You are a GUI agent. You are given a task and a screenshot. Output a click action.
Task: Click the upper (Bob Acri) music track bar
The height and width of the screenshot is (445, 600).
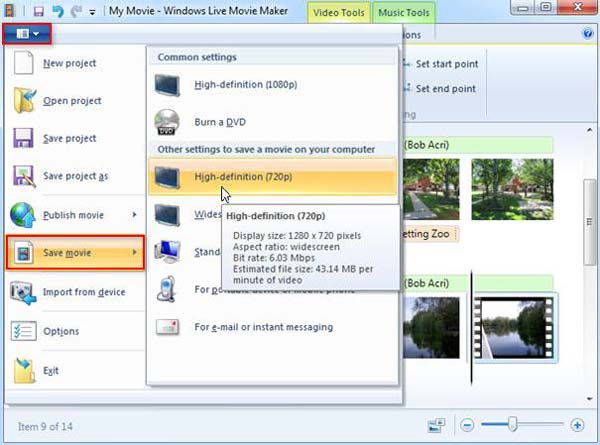click(x=478, y=145)
